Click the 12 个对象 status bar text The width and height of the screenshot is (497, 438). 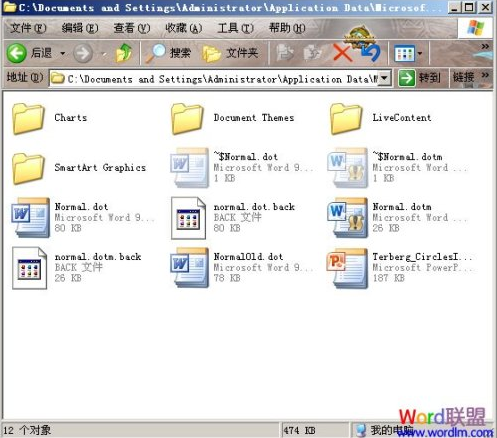tap(27, 430)
